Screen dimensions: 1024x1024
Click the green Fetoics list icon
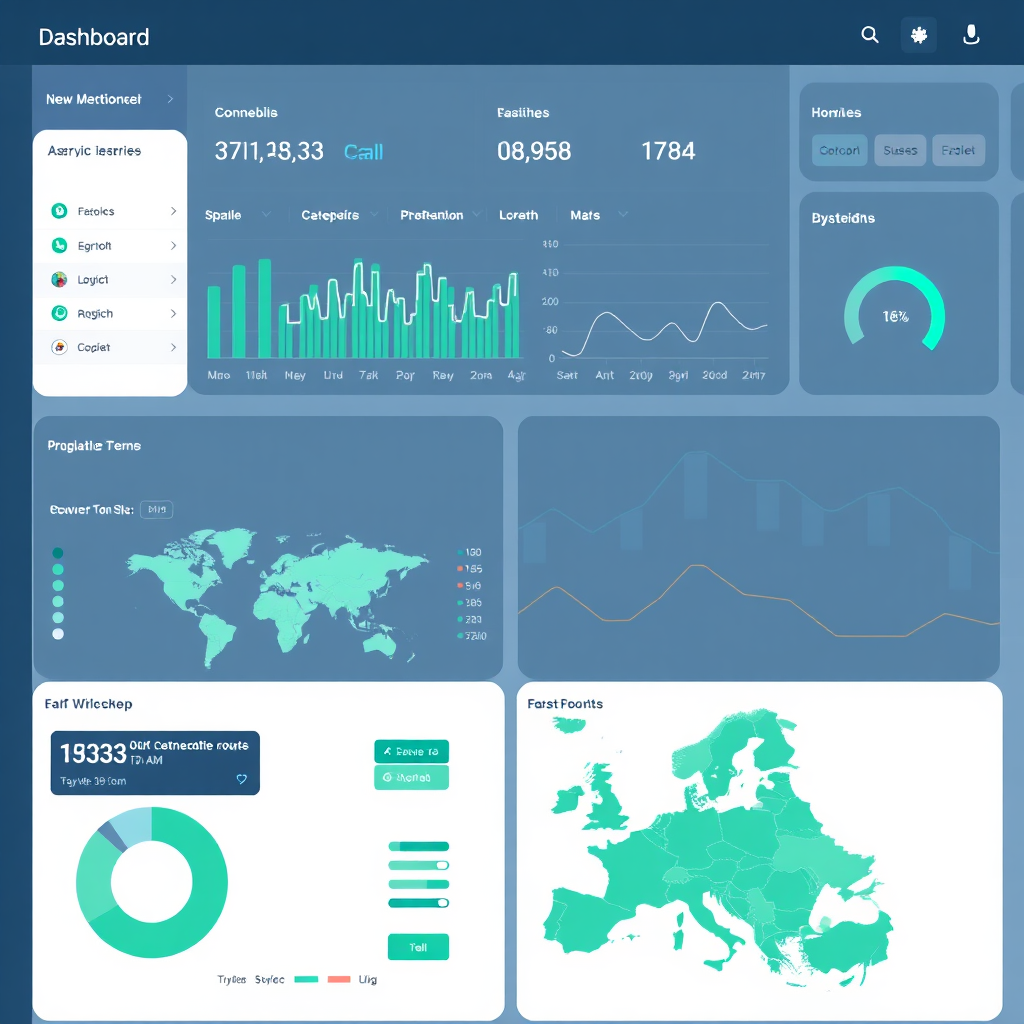[59, 211]
